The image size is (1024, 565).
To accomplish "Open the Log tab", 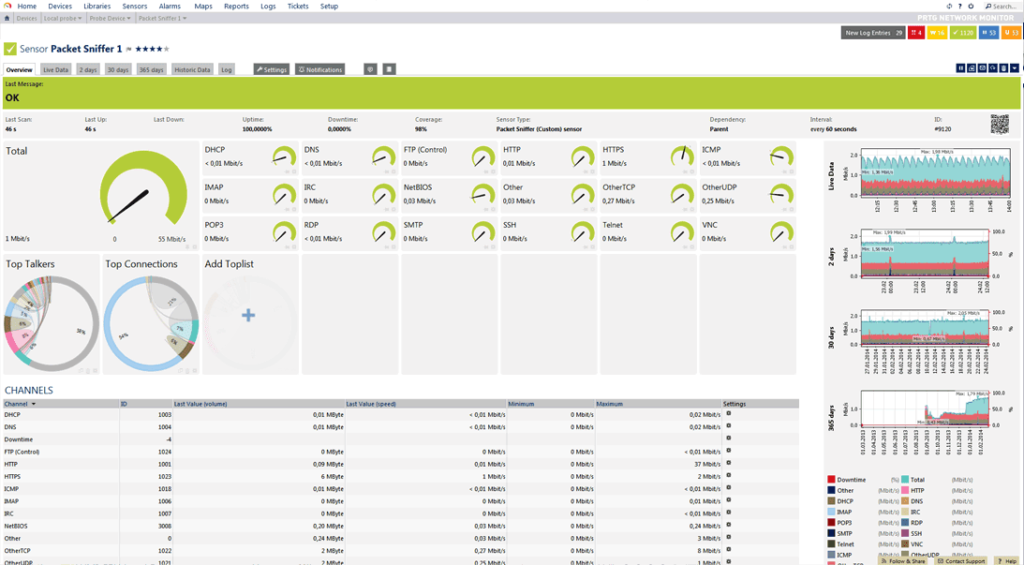I will click(x=226, y=69).
